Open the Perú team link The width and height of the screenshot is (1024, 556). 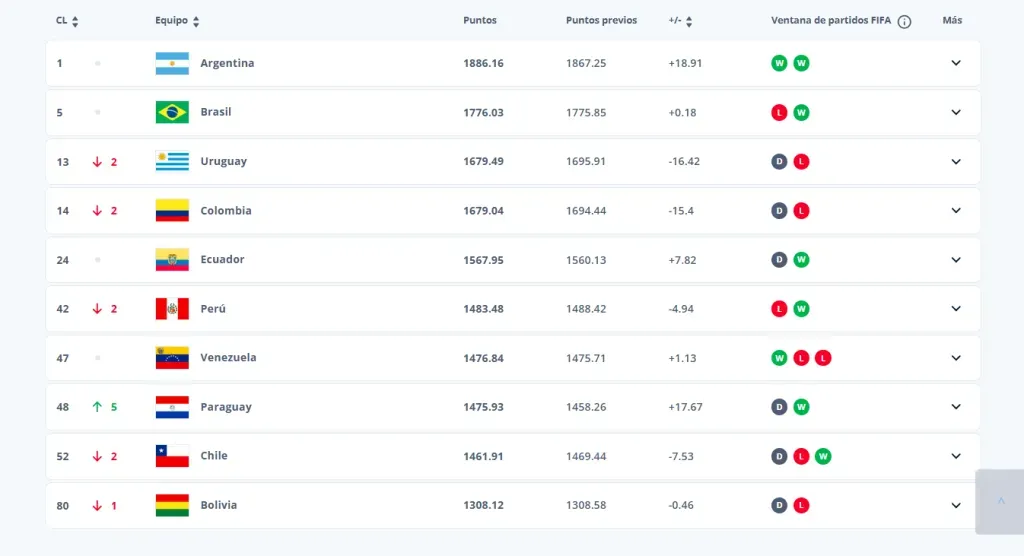[213, 309]
